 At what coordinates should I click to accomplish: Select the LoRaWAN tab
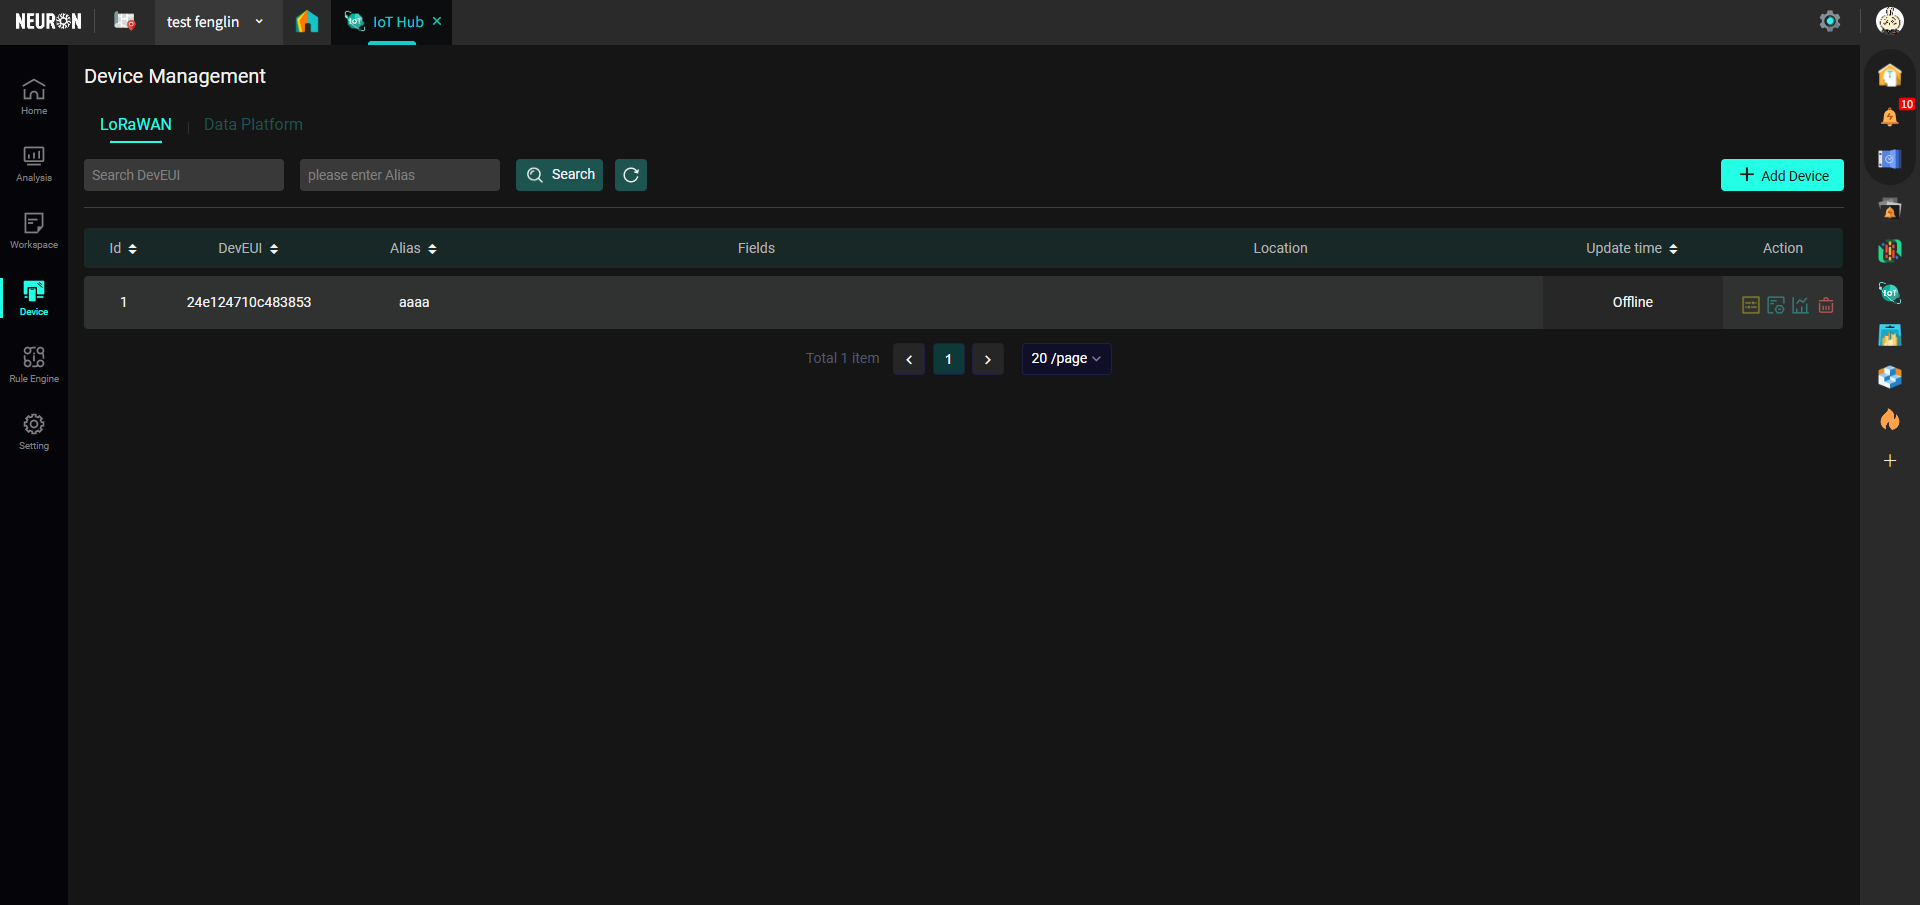[x=136, y=125]
